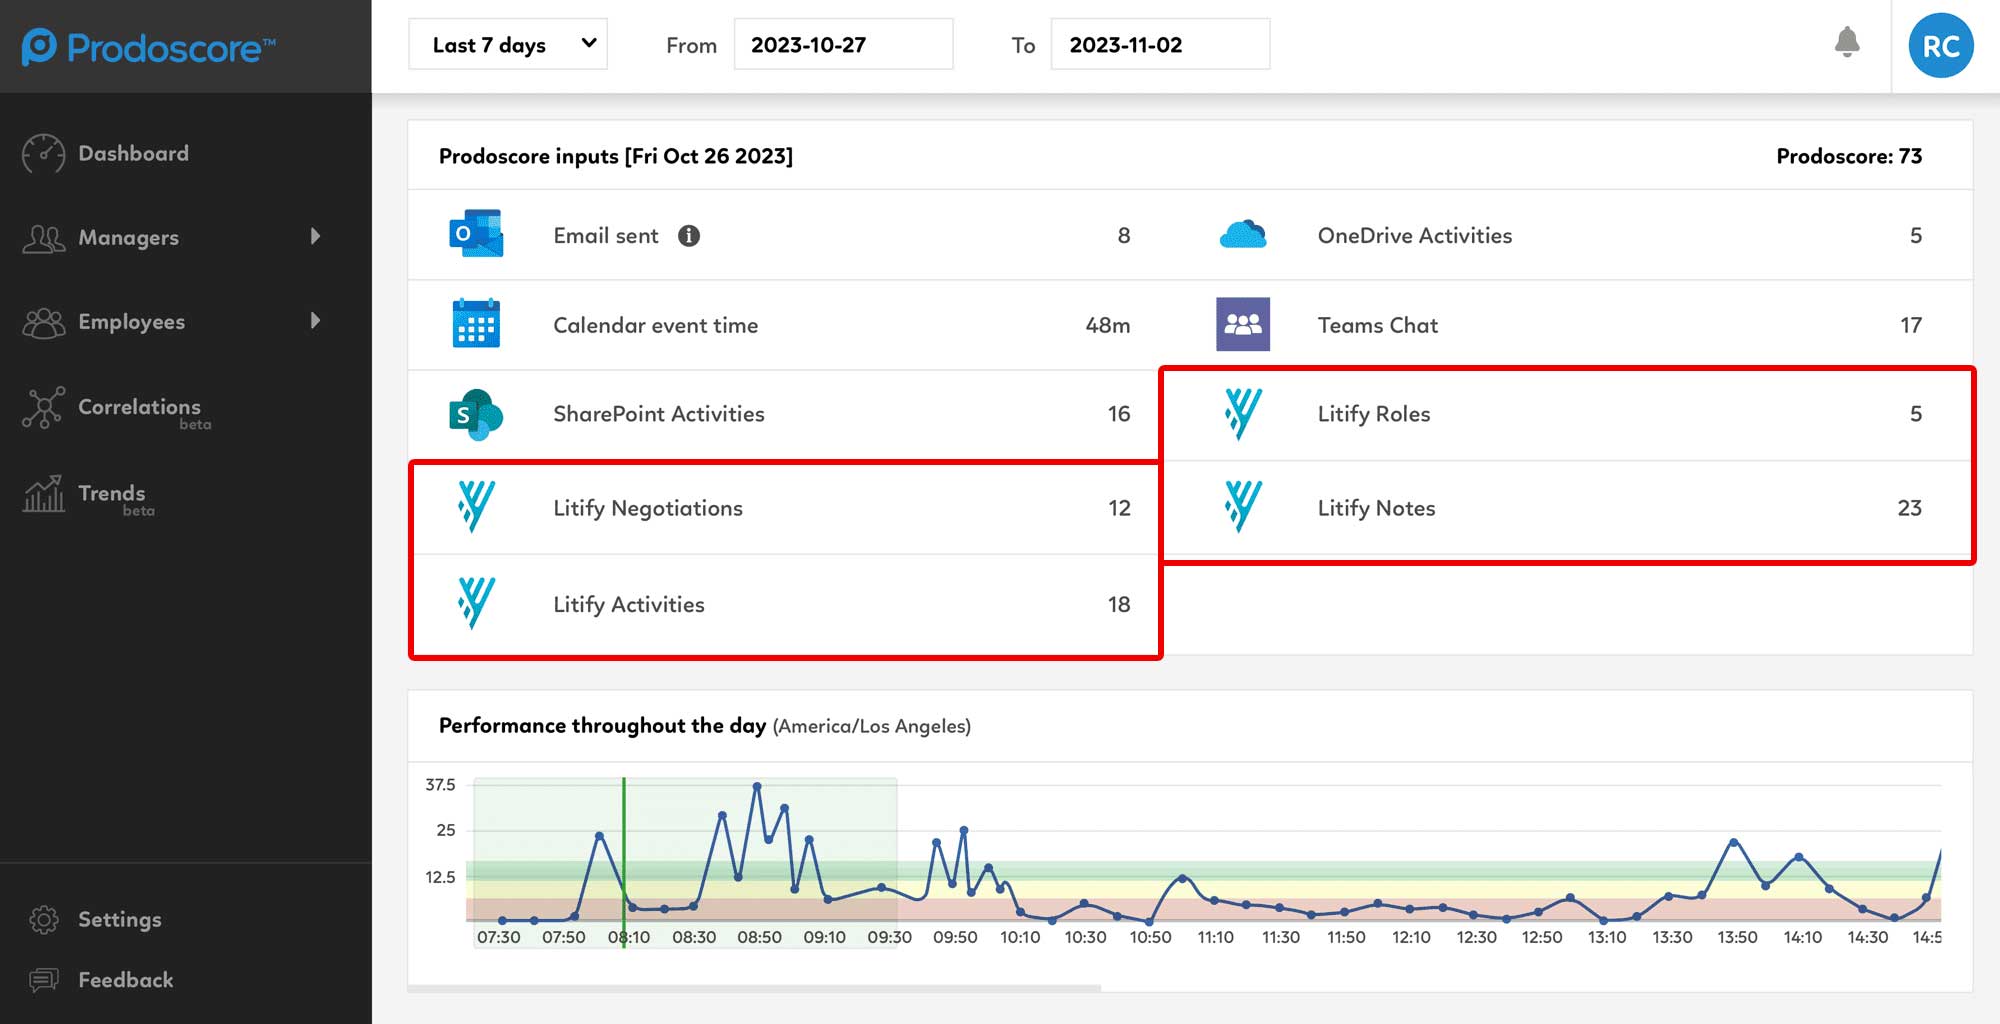2000x1024 pixels.
Task: Click the info icon beside Email sent
Action: [x=689, y=236]
